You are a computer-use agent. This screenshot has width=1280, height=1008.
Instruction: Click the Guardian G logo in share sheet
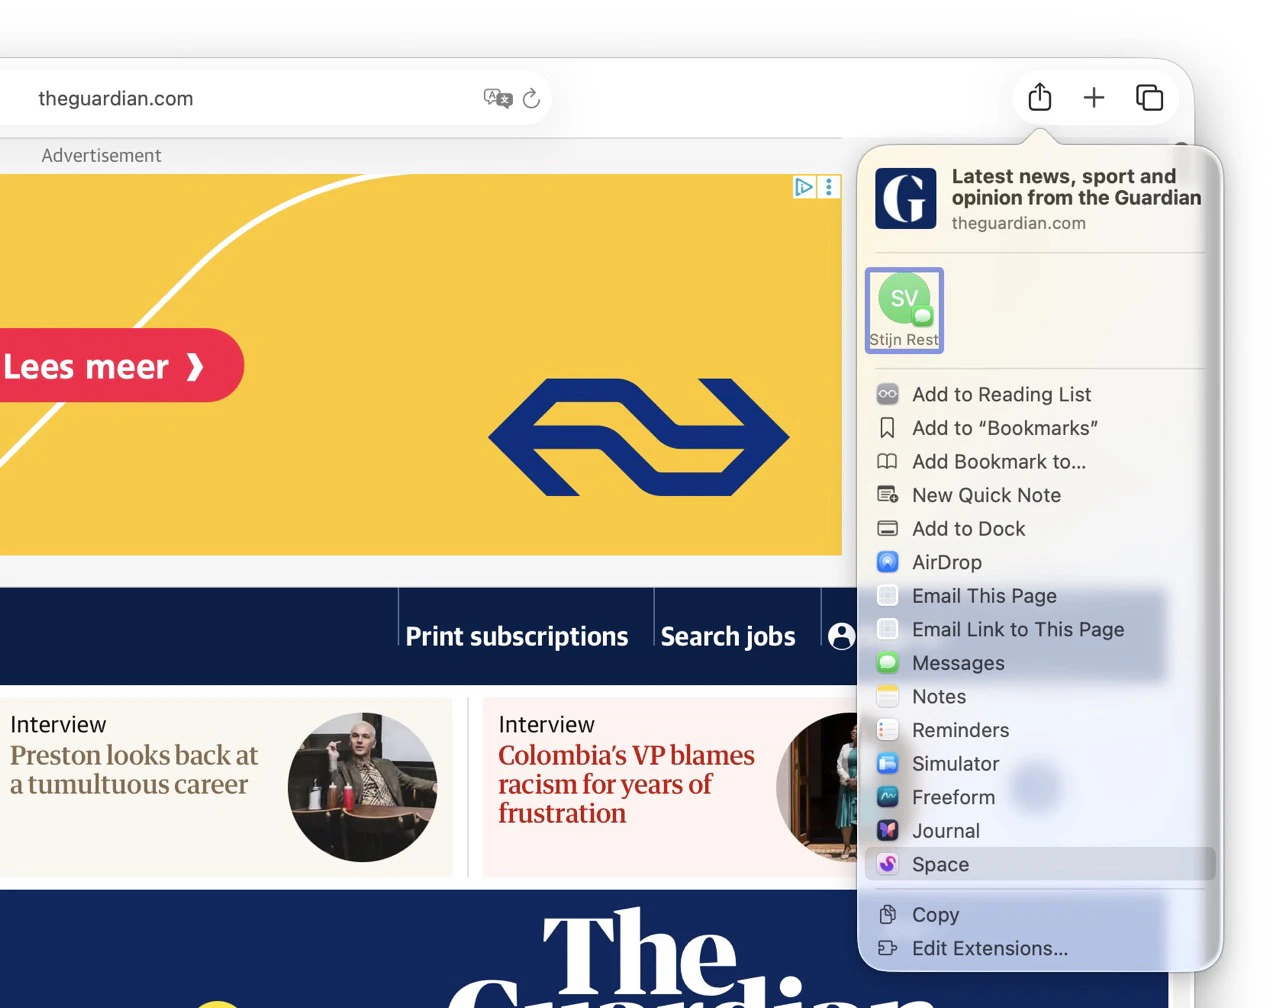coord(906,198)
